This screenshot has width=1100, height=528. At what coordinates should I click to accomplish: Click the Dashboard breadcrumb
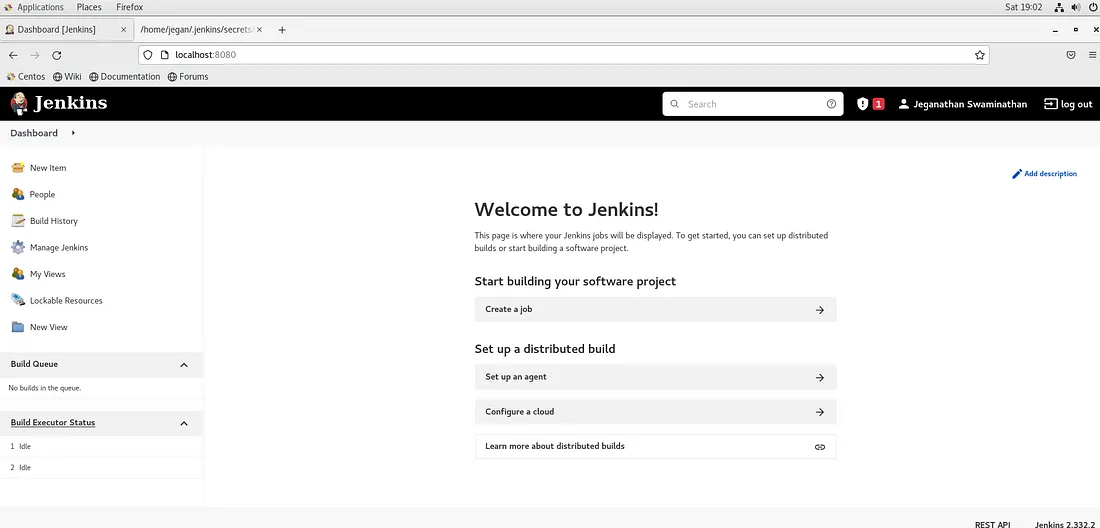[34, 133]
